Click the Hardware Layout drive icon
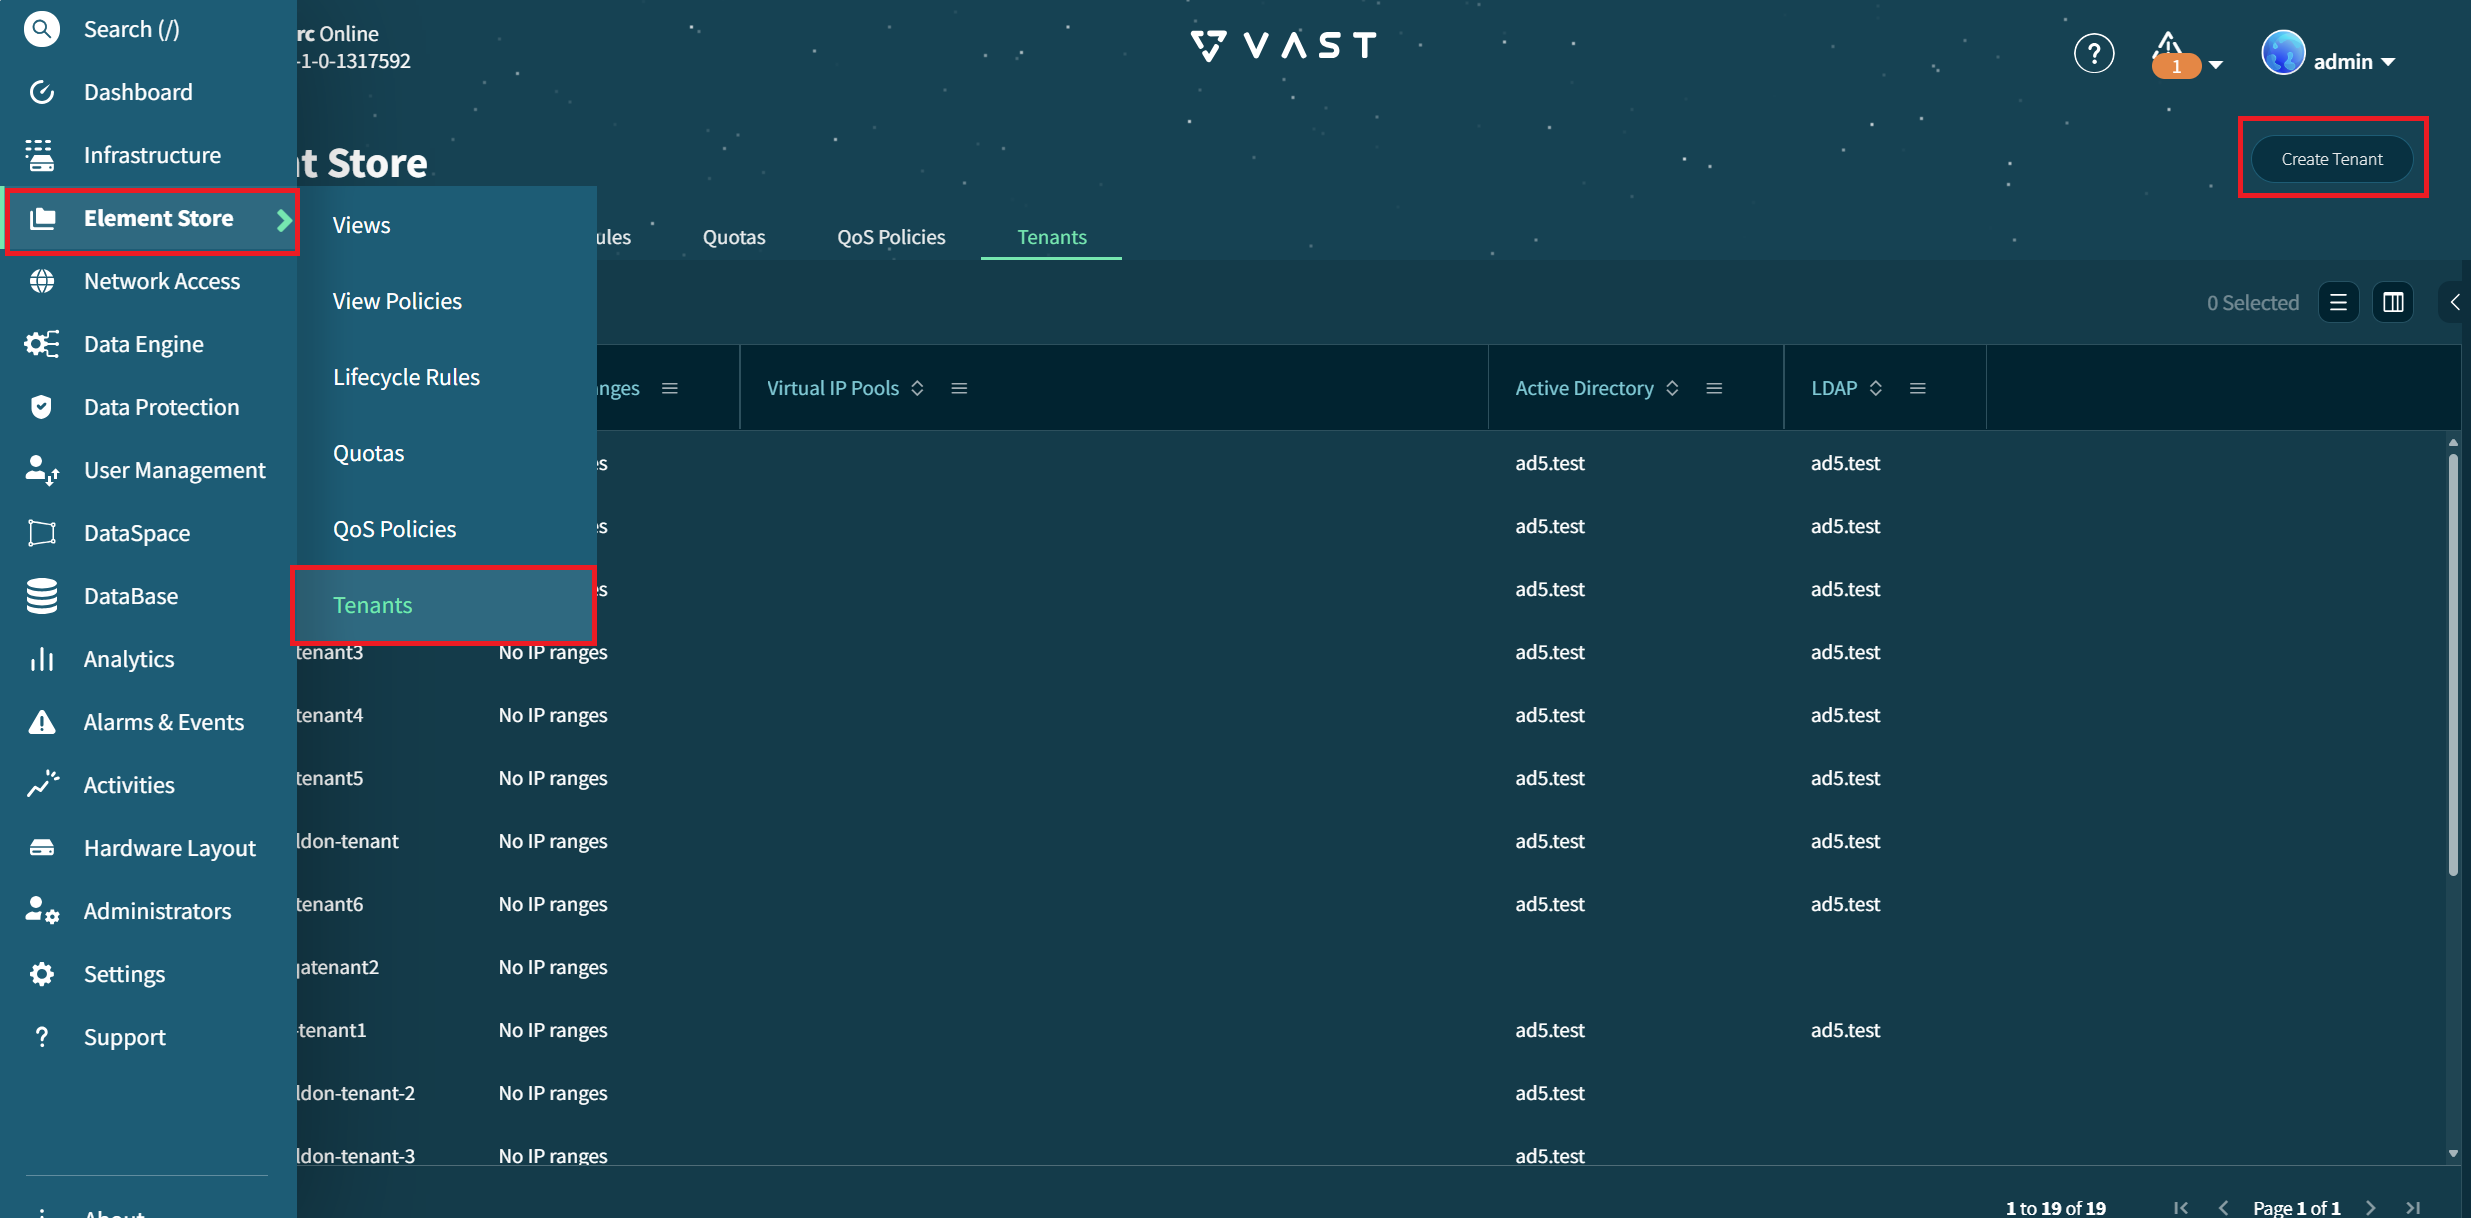This screenshot has height=1218, width=2471. [42, 848]
